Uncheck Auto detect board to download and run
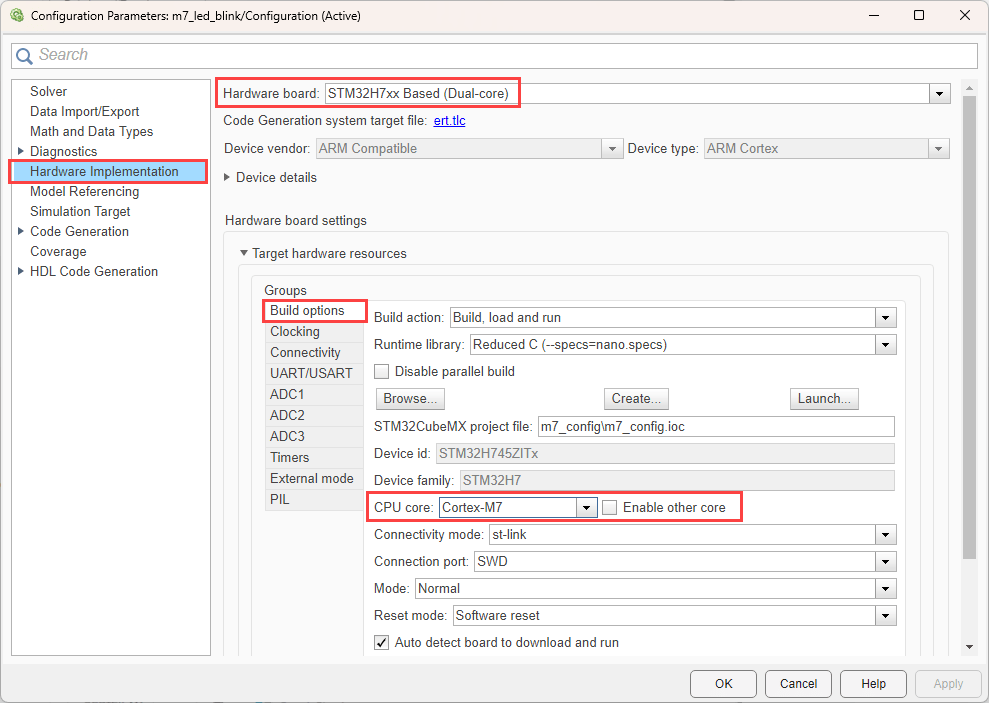 [x=382, y=642]
